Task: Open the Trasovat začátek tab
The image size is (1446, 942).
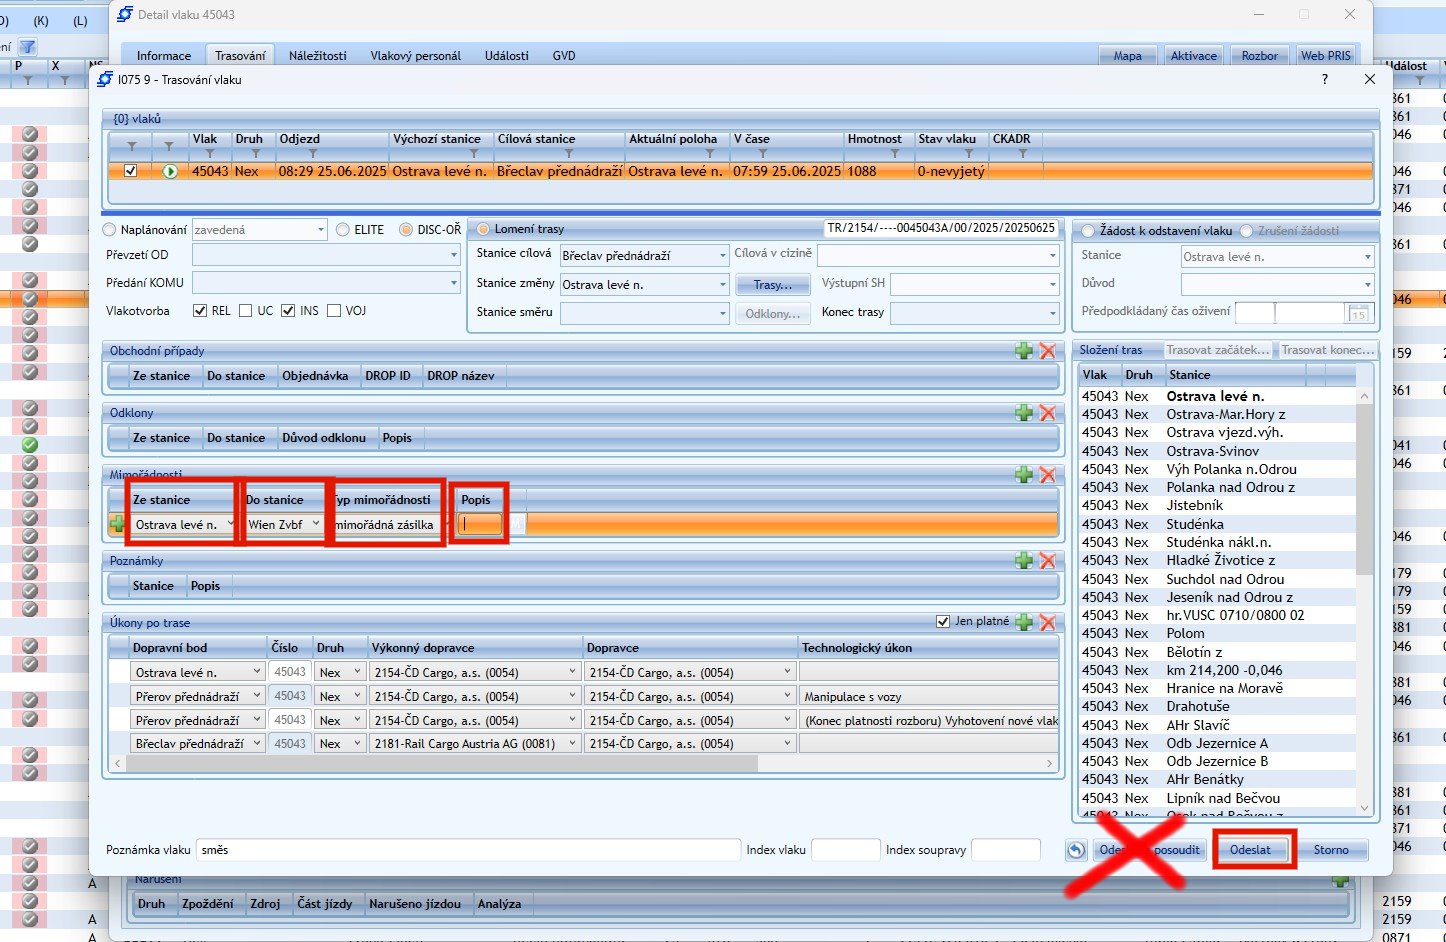Action: (1217, 350)
